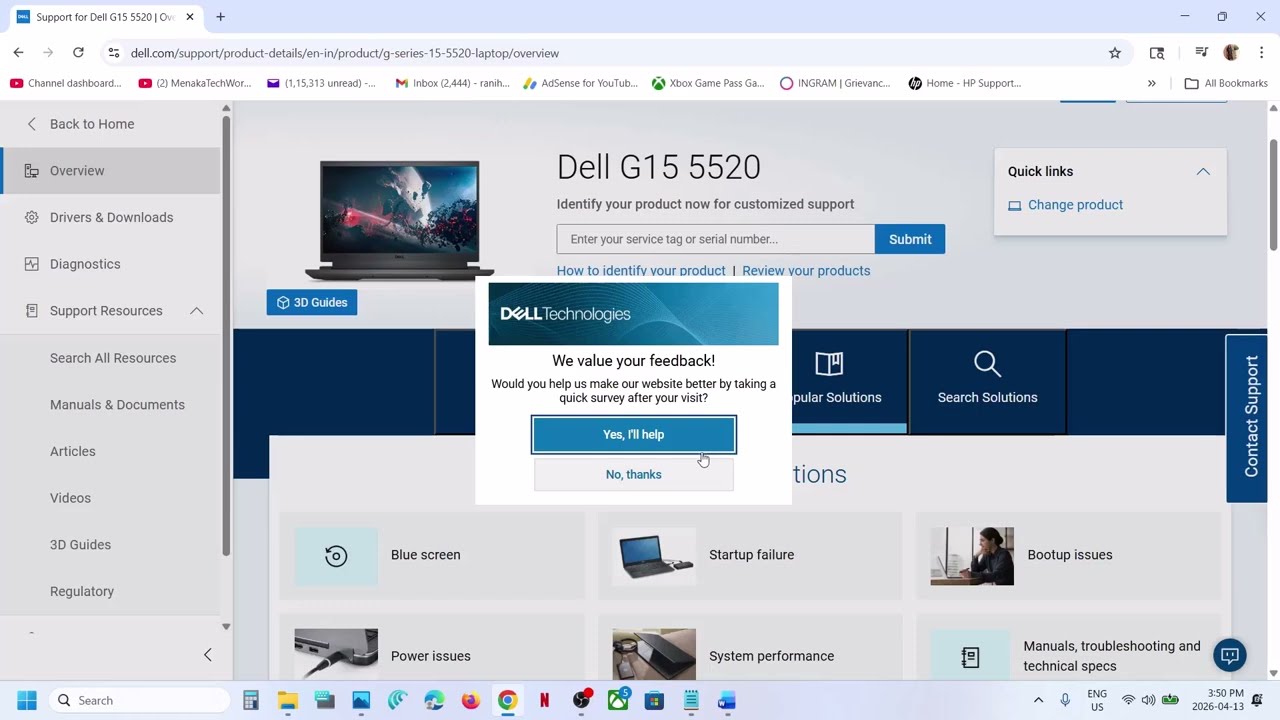Open Home - HP Support bookmark

(965, 83)
